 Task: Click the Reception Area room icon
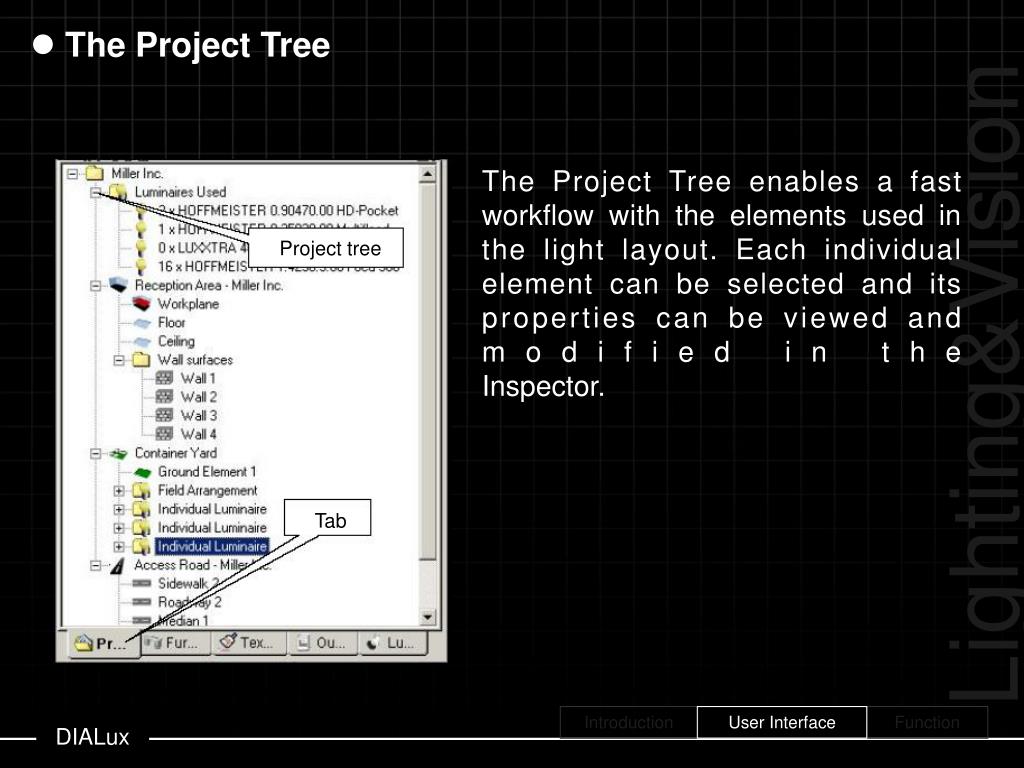(x=118, y=285)
